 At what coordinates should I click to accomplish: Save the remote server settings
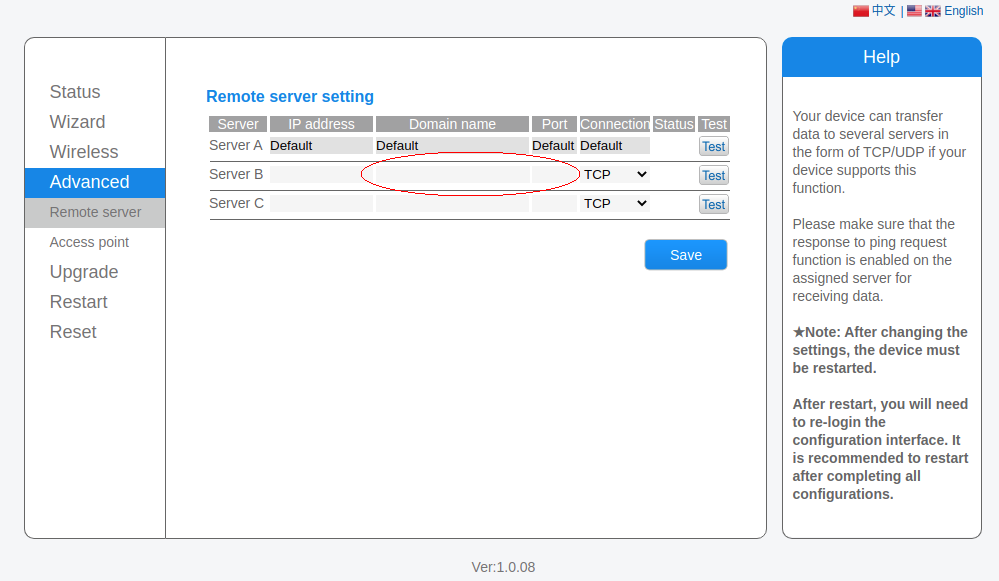click(685, 255)
